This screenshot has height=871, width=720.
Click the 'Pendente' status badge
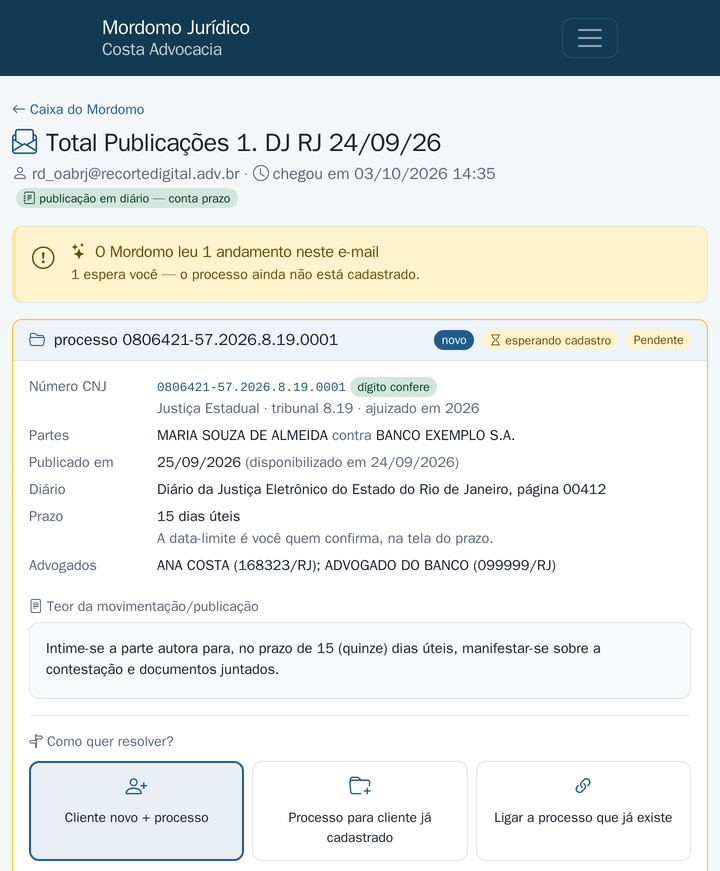[658, 340]
